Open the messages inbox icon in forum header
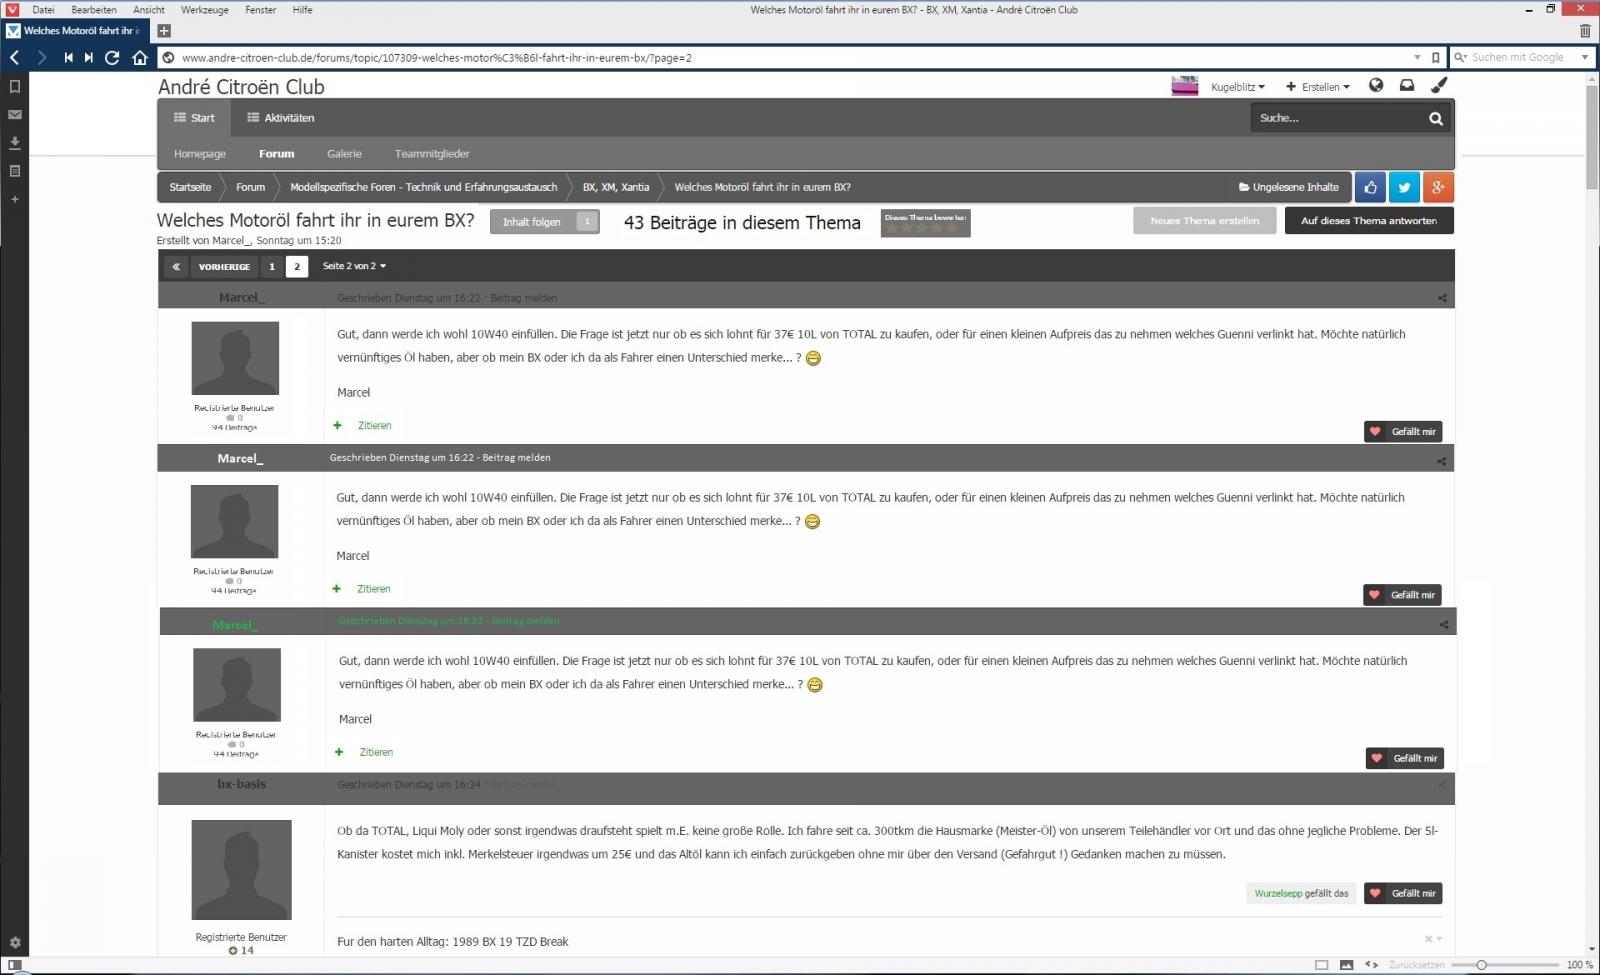Viewport: 1600px width, 975px height. (x=1407, y=86)
